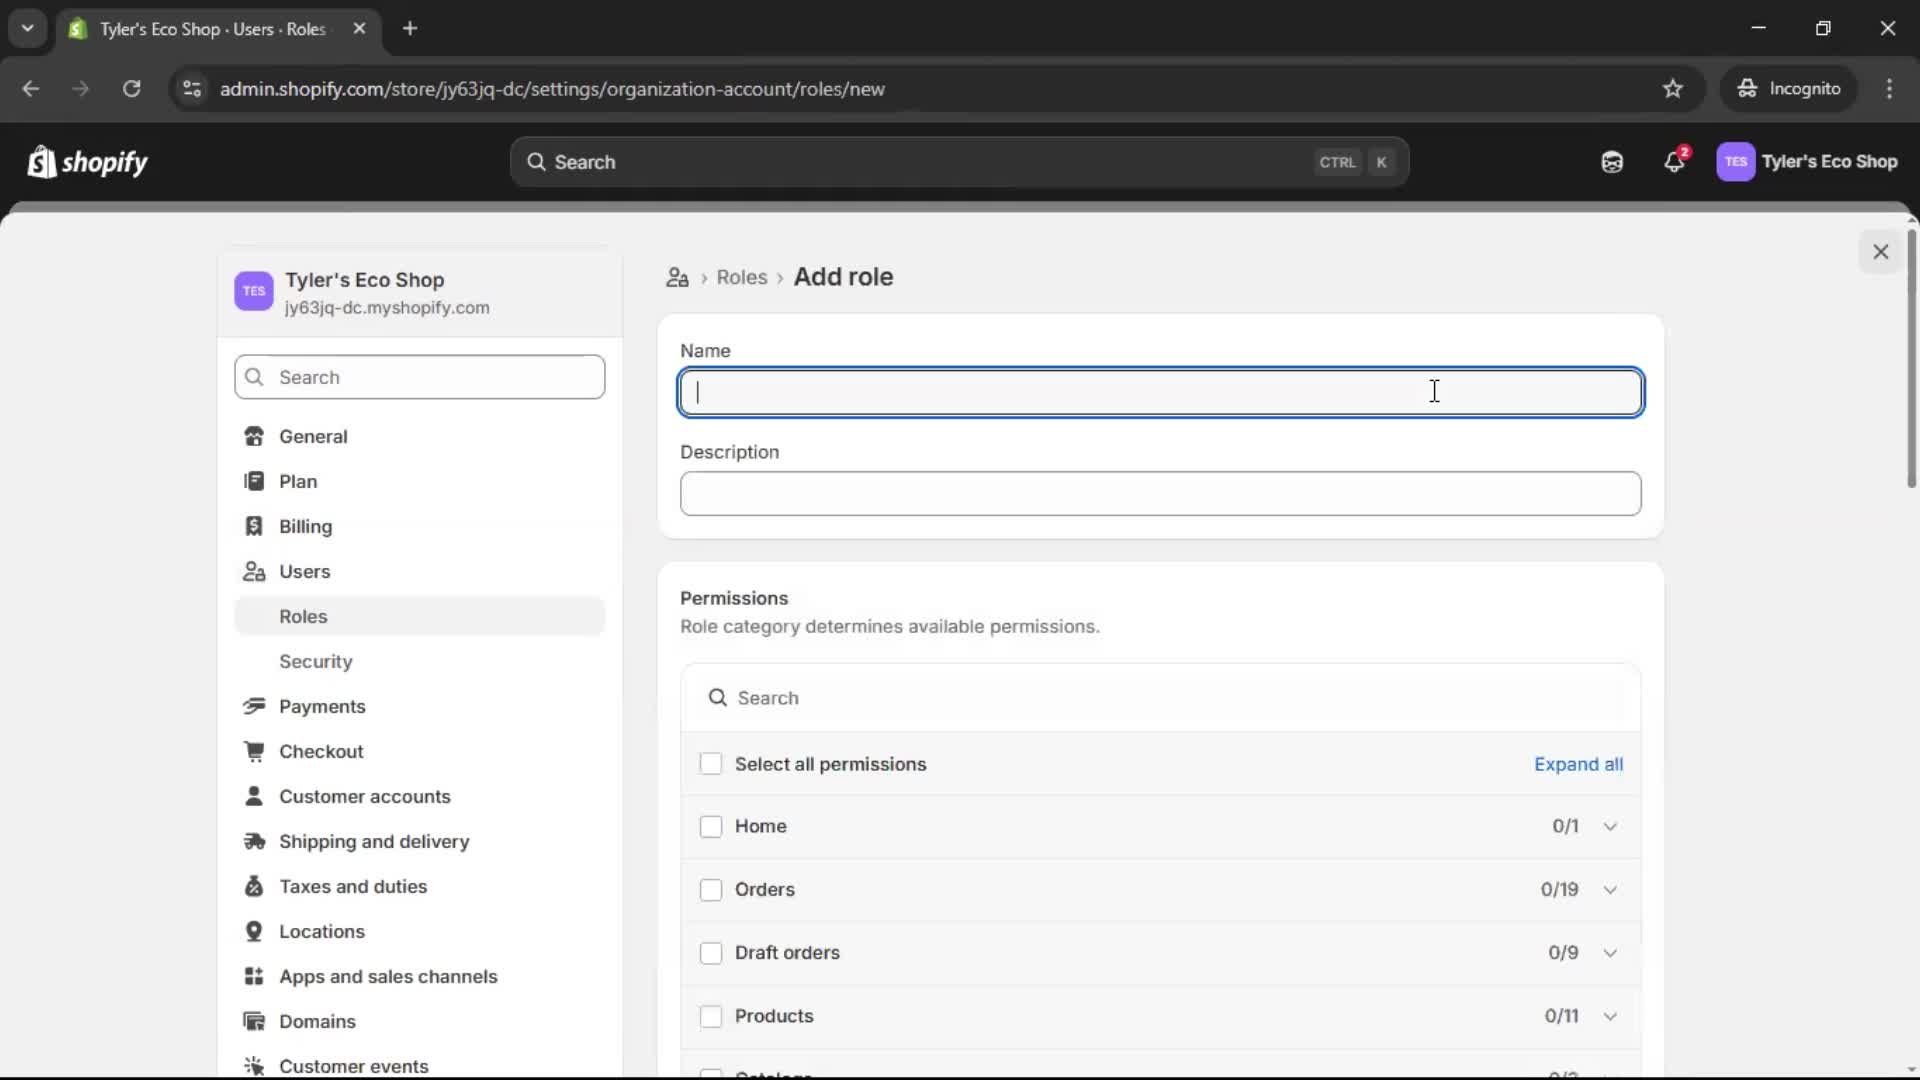Screen dimensions: 1920x1080
Task: Open the Locations settings
Action: pos(322,931)
